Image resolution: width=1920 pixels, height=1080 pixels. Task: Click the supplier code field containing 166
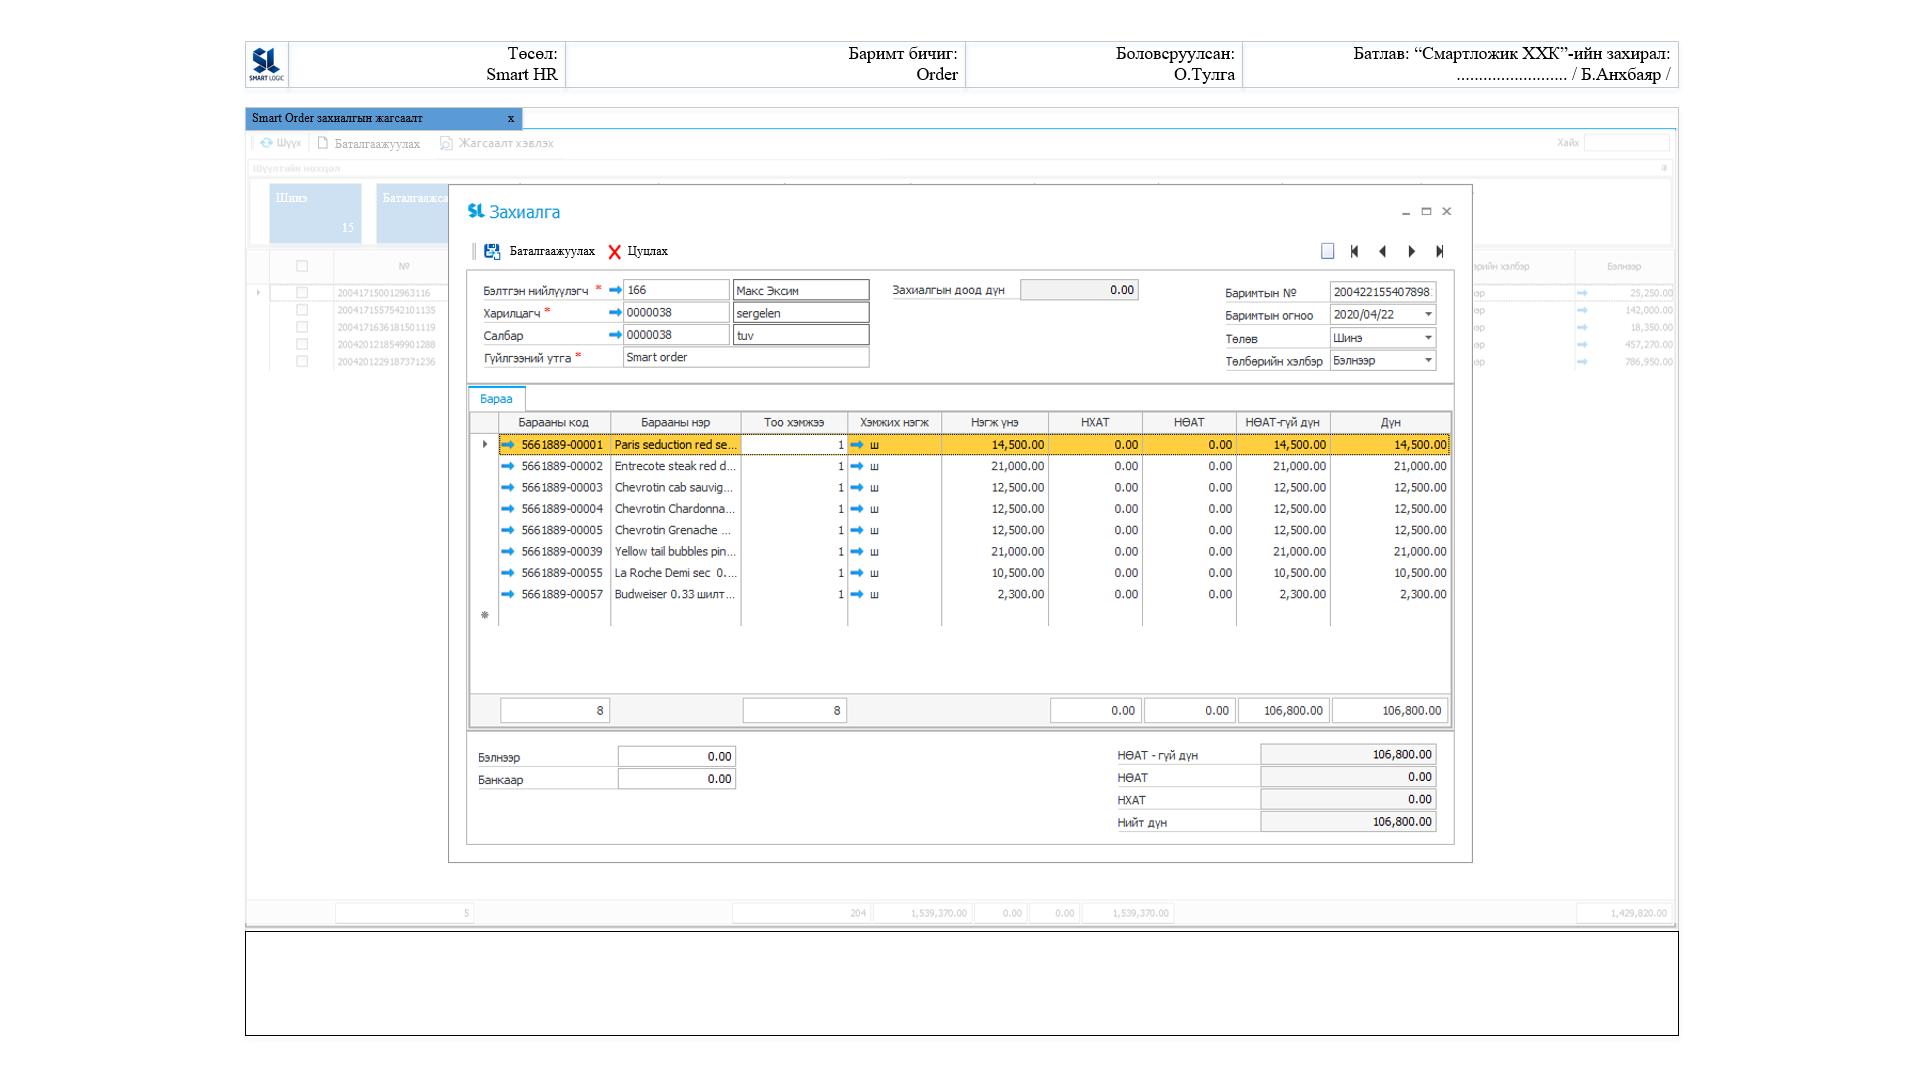[x=676, y=290]
